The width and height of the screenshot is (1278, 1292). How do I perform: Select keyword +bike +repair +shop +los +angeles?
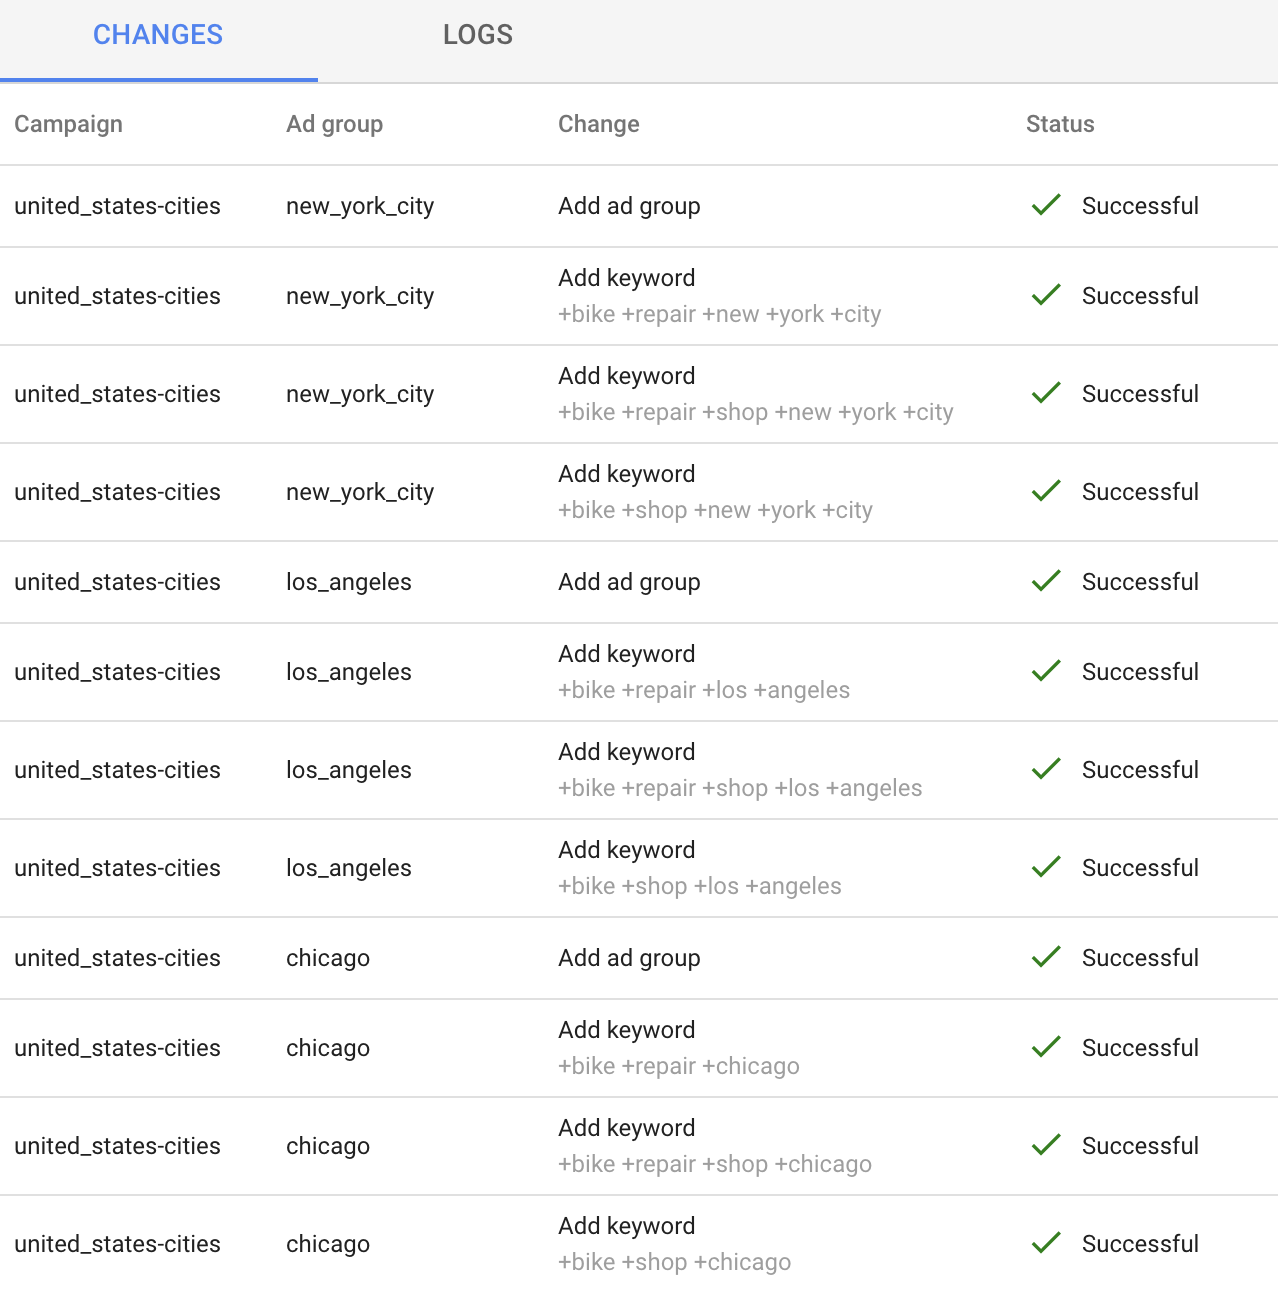pyautogui.click(x=740, y=788)
